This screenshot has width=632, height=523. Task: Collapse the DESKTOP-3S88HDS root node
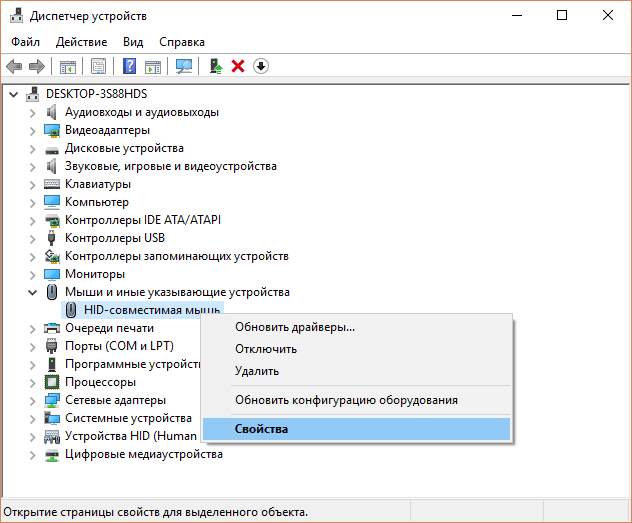pos(14,94)
